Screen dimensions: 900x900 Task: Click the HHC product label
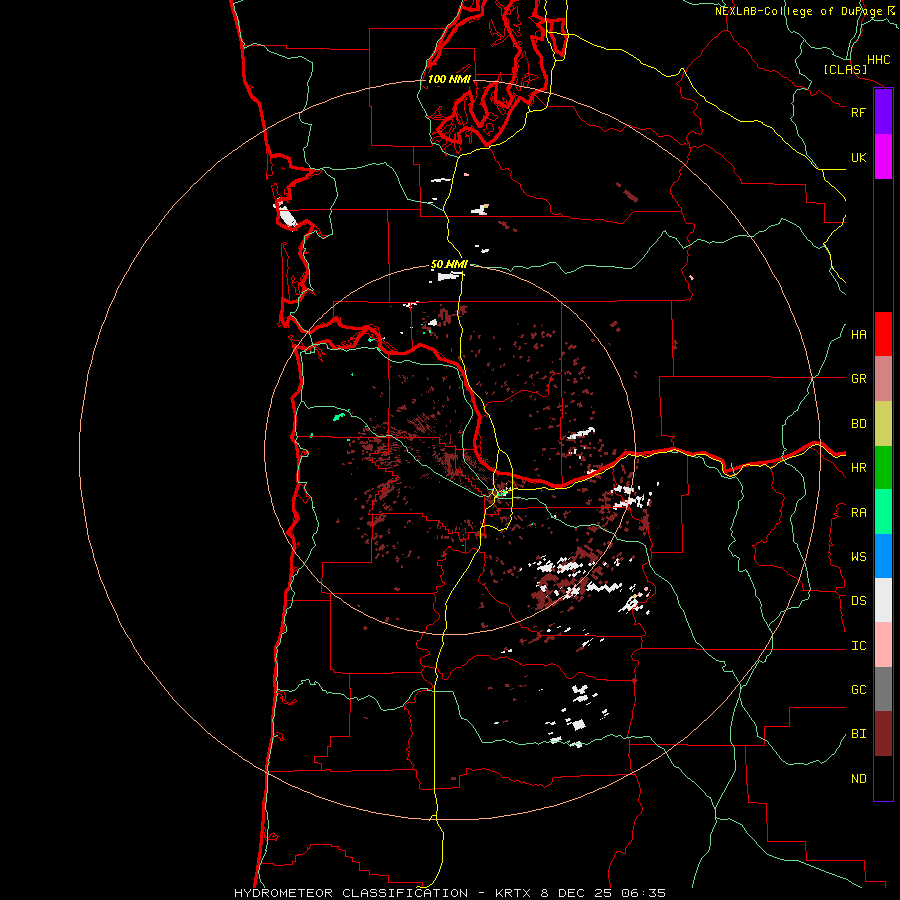(879, 60)
